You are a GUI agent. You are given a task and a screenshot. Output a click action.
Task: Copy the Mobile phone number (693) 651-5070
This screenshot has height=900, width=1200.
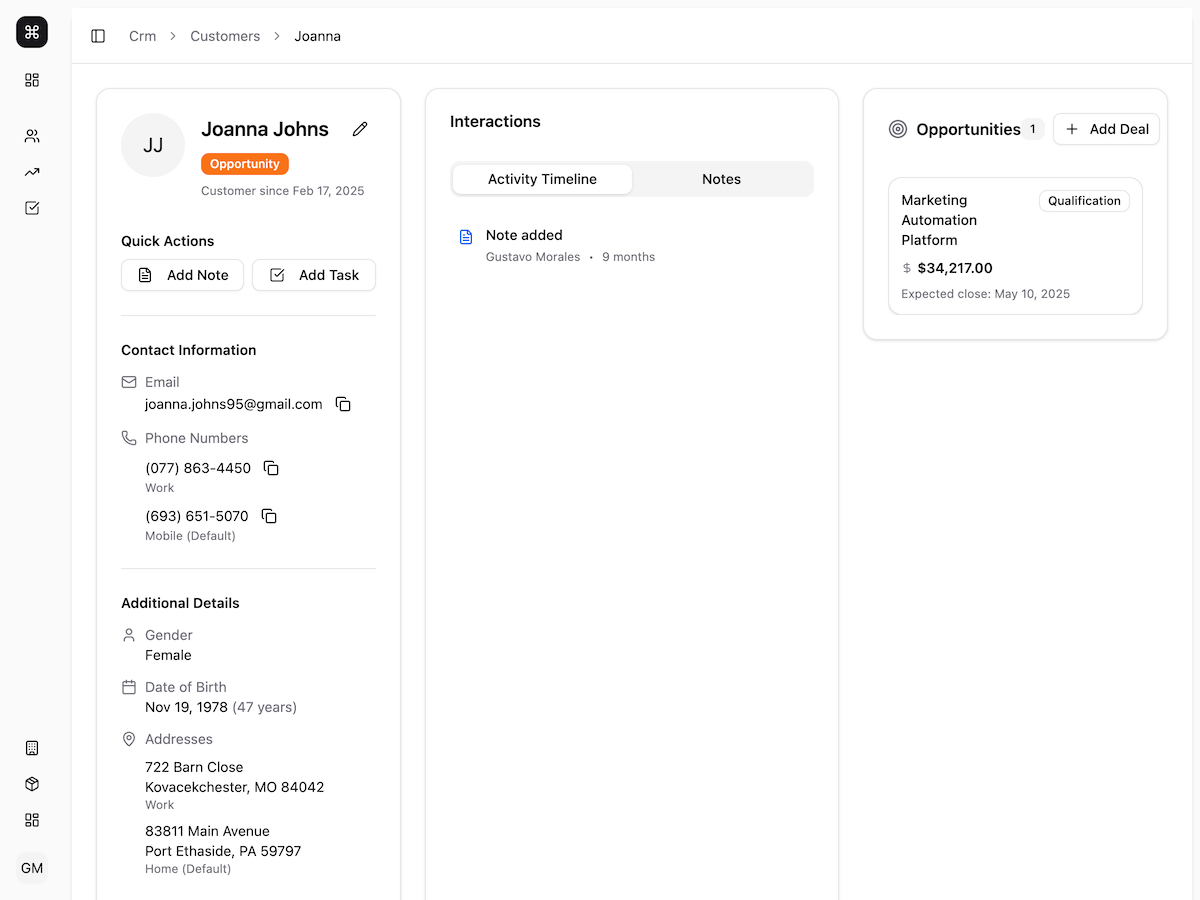[x=268, y=516]
